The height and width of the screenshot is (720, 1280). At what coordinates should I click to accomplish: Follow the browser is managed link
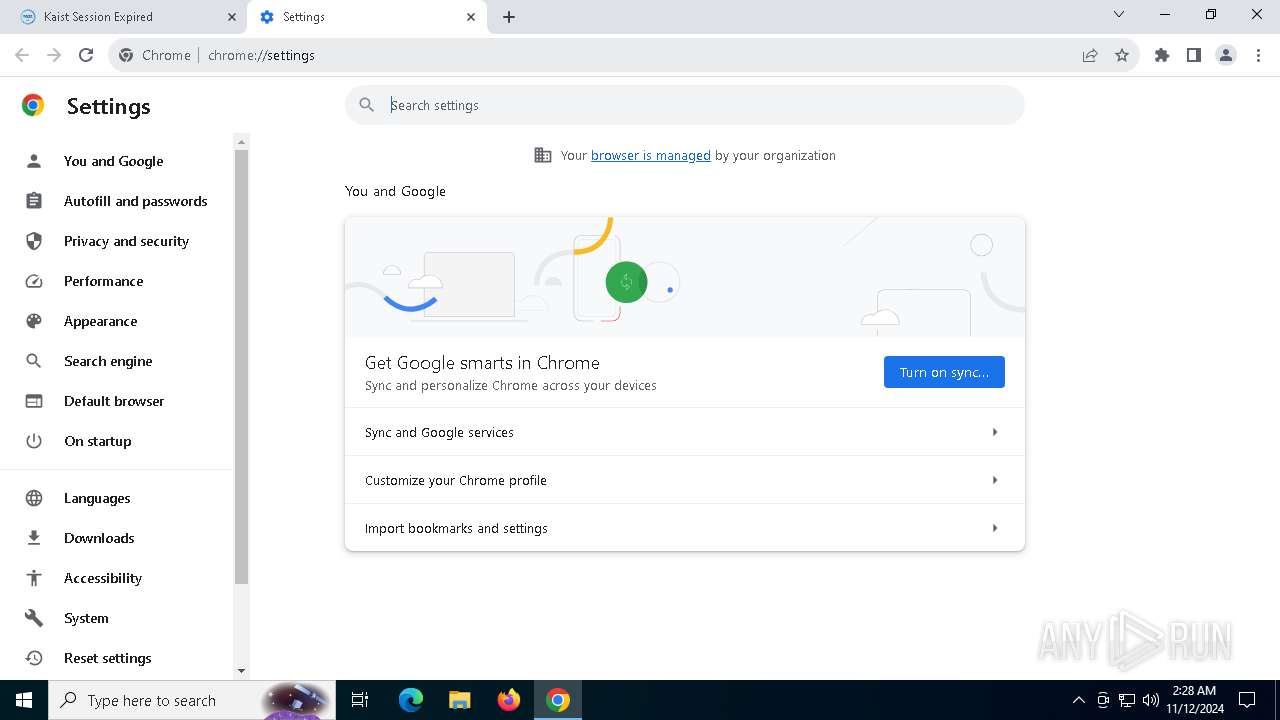click(x=651, y=155)
